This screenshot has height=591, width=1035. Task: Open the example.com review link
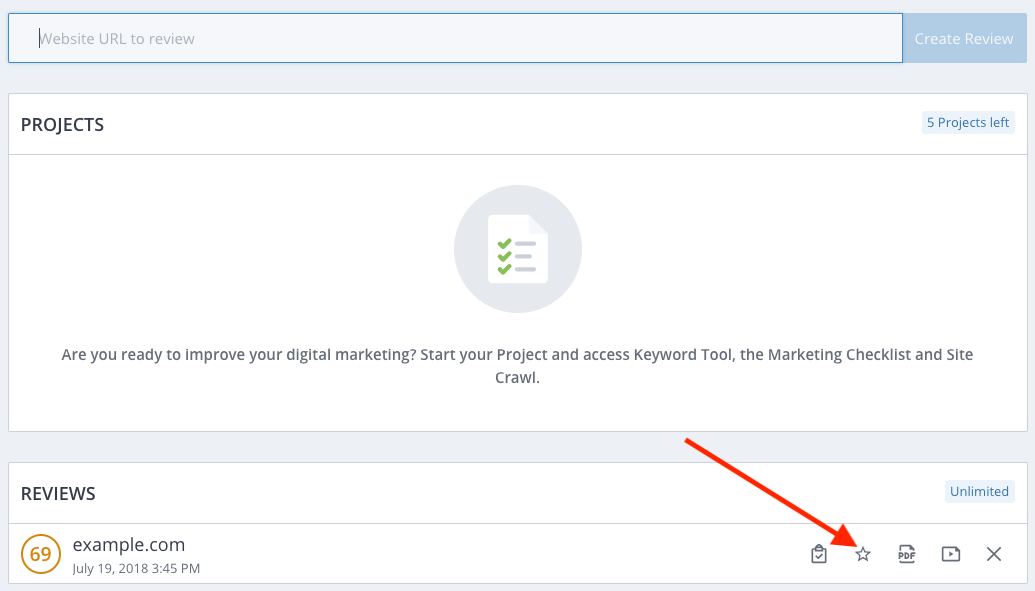(x=129, y=545)
